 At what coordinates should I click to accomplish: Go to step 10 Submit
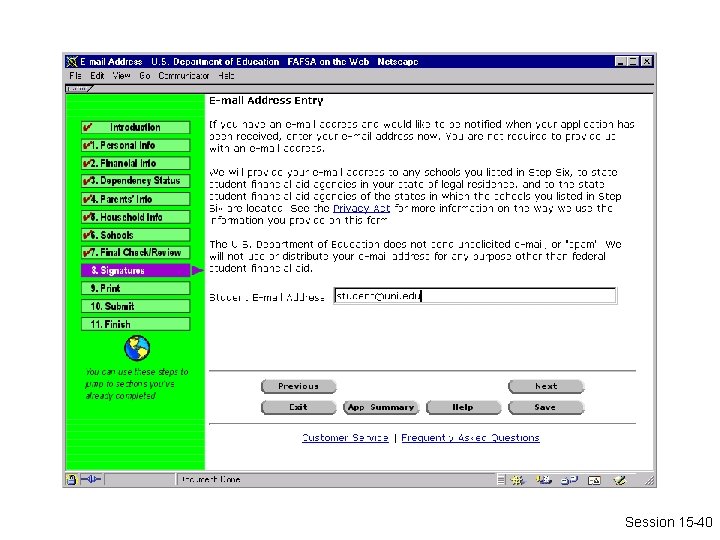tap(135, 306)
